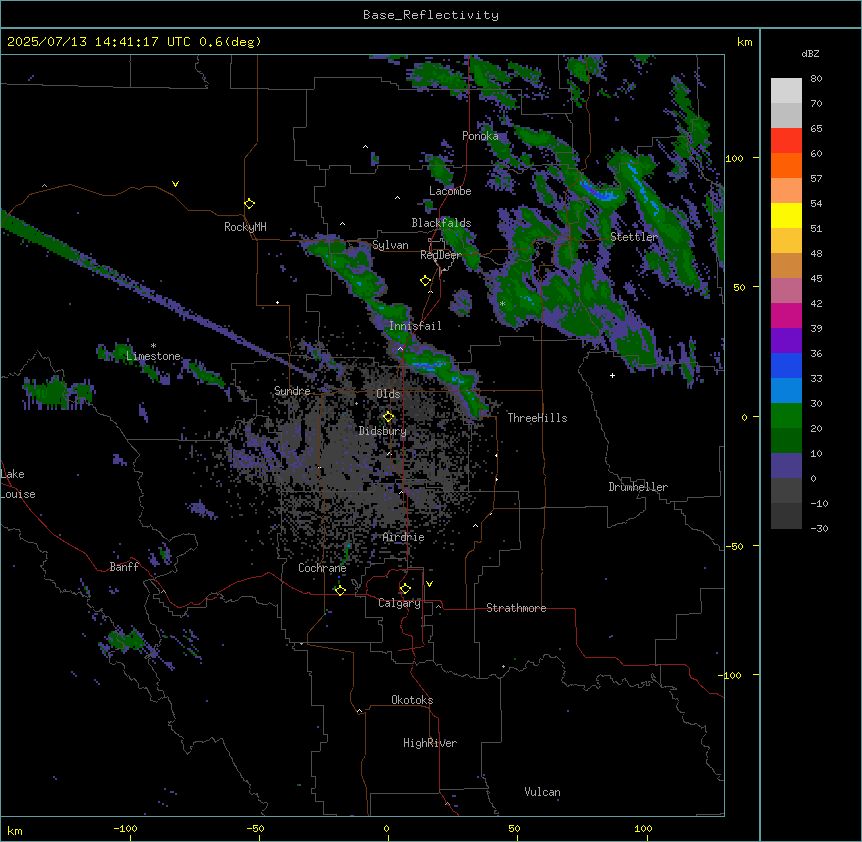The width and height of the screenshot is (862, 842).
Task: Click the Sylvan label
Action: (x=390, y=245)
